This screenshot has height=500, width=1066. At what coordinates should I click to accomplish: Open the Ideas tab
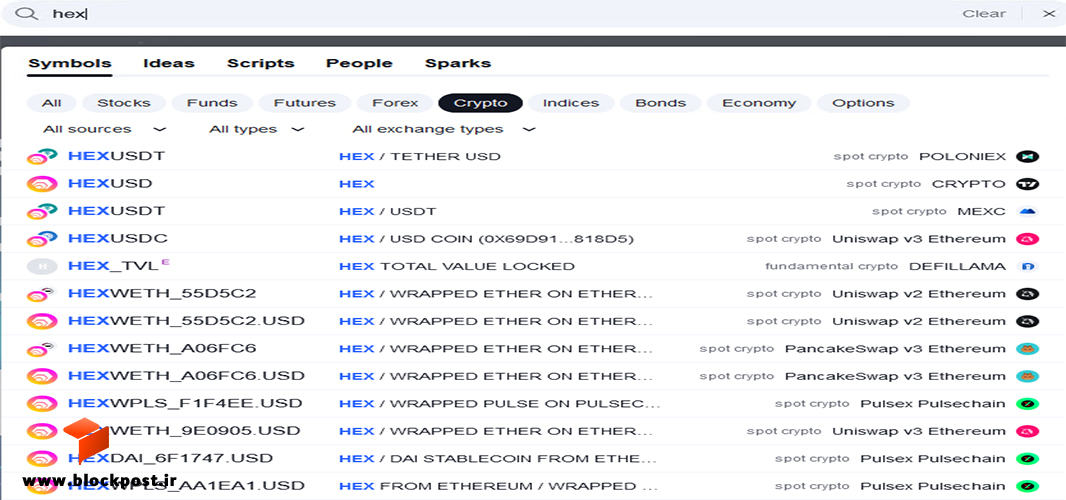click(169, 63)
